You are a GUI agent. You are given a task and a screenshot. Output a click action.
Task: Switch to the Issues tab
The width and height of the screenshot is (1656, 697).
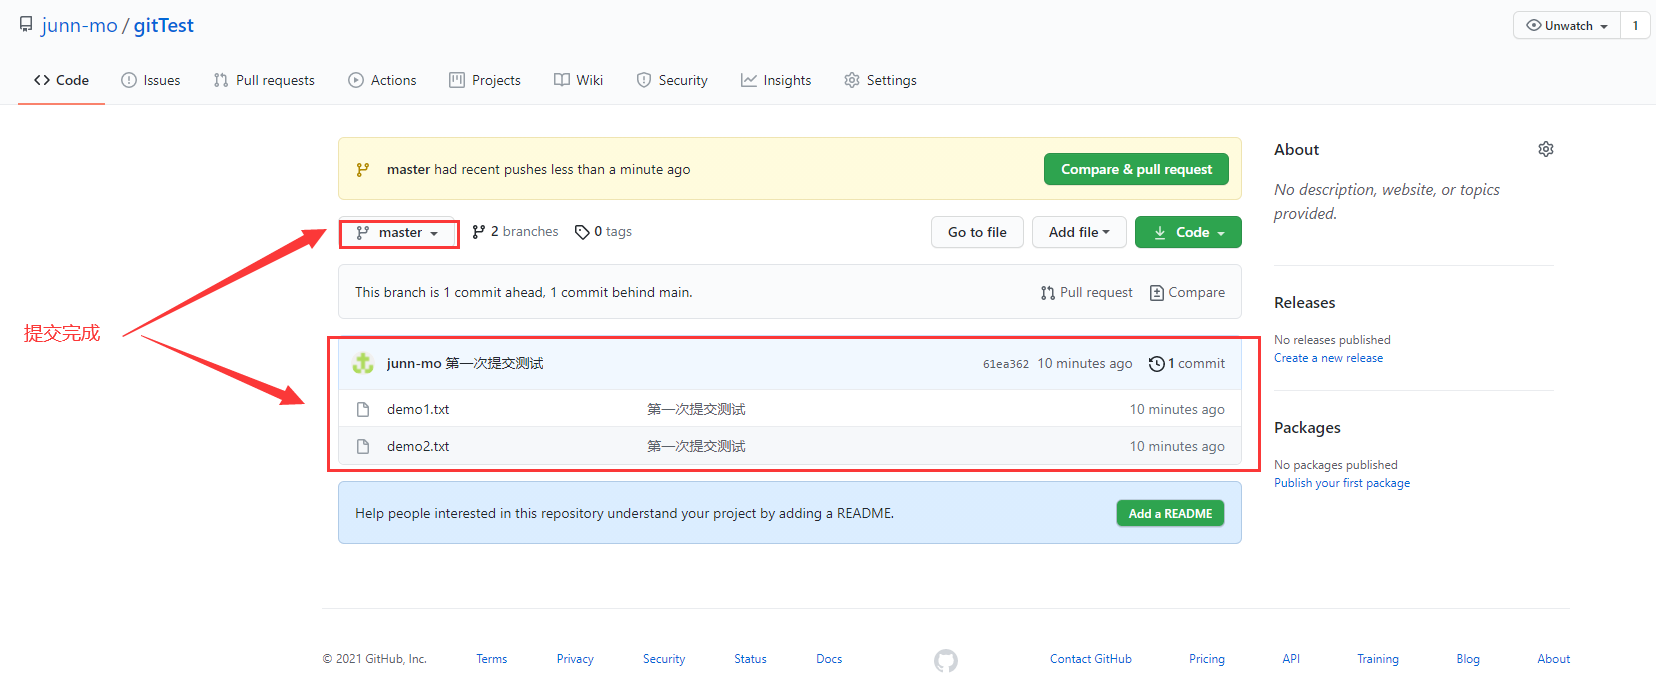tap(151, 80)
